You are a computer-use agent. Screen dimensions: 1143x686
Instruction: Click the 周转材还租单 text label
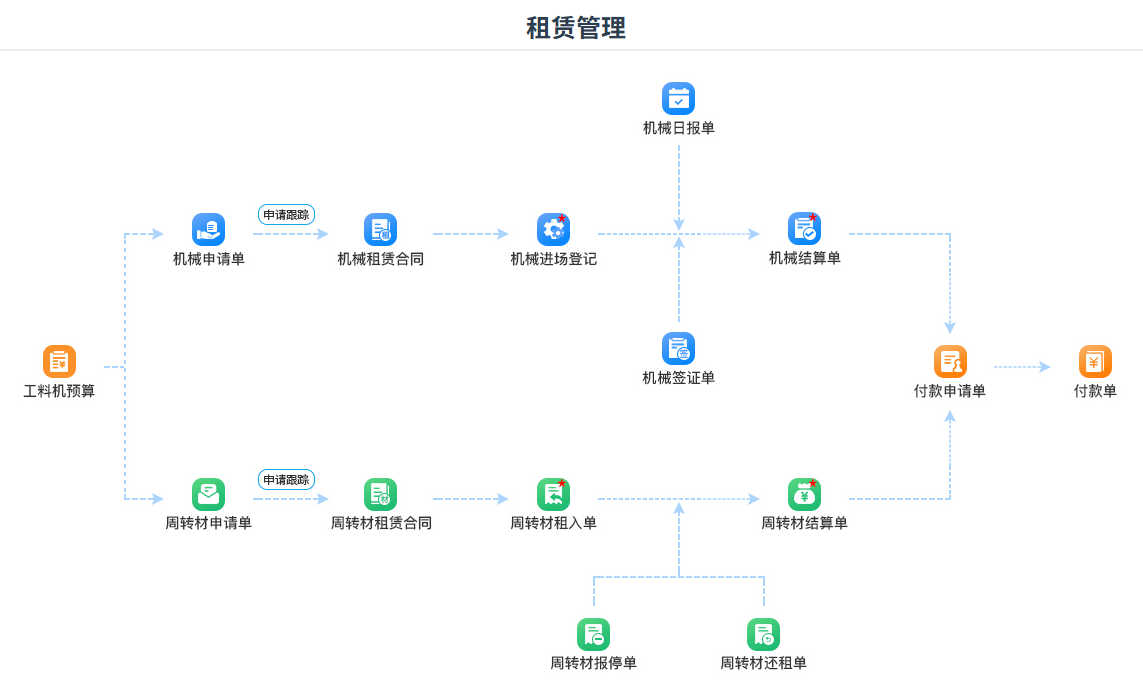coord(763,663)
